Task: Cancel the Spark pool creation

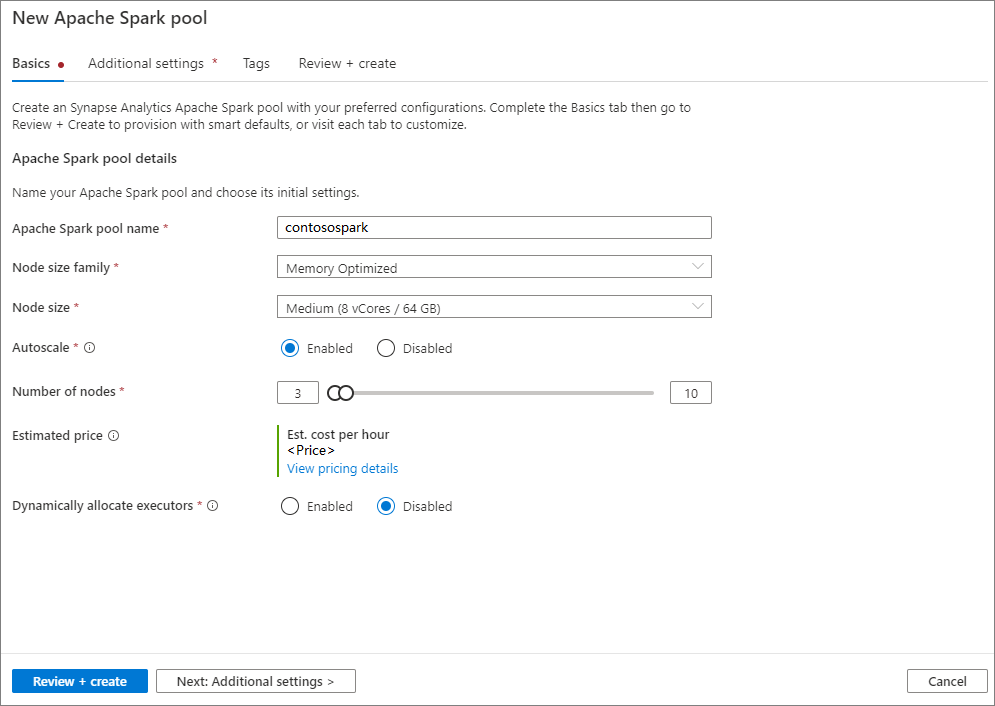Action: pyautogui.click(x=946, y=680)
